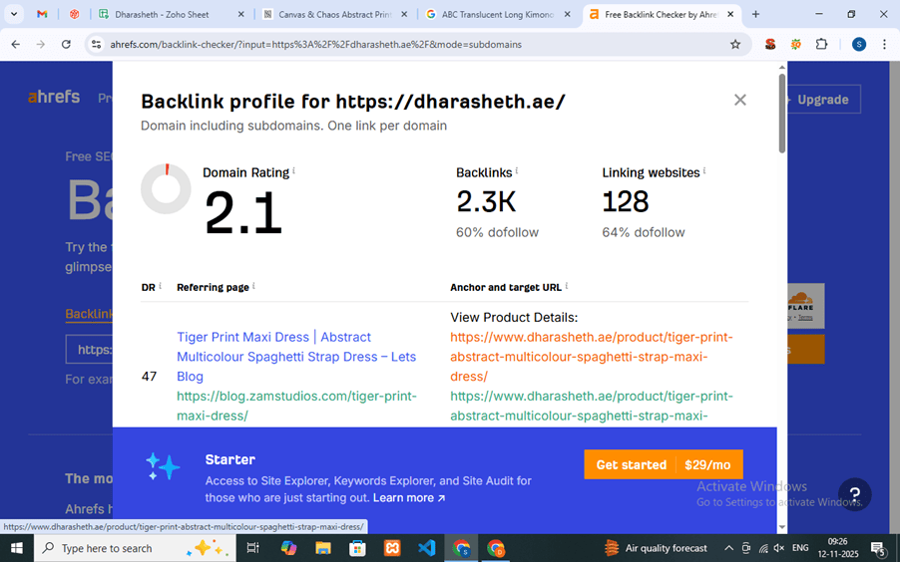Open volume control in system tray
This screenshot has height=562, width=900.
(x=779, y=548)
